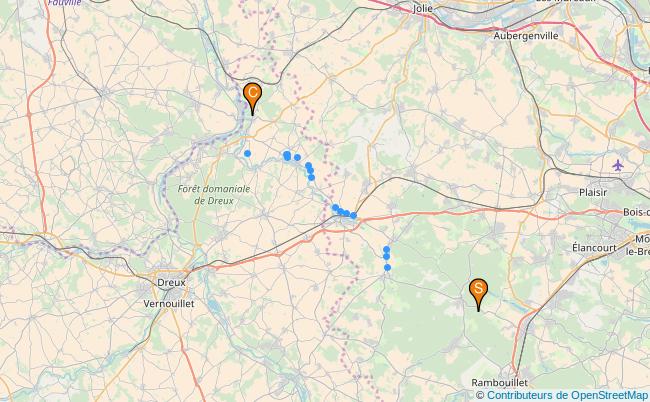Viewport: 650px width, 402px height.
Task: Select the isolated blue dot below marker C
Action: pos(247,153)
